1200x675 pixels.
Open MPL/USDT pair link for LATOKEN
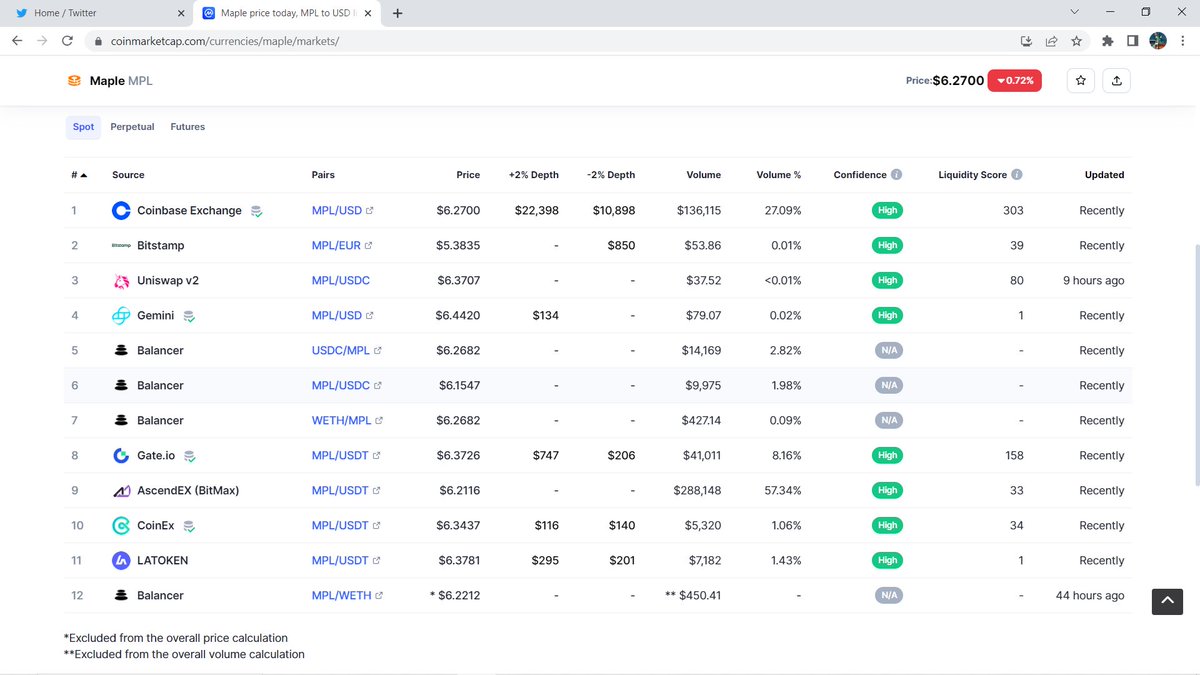pos(346,561)
